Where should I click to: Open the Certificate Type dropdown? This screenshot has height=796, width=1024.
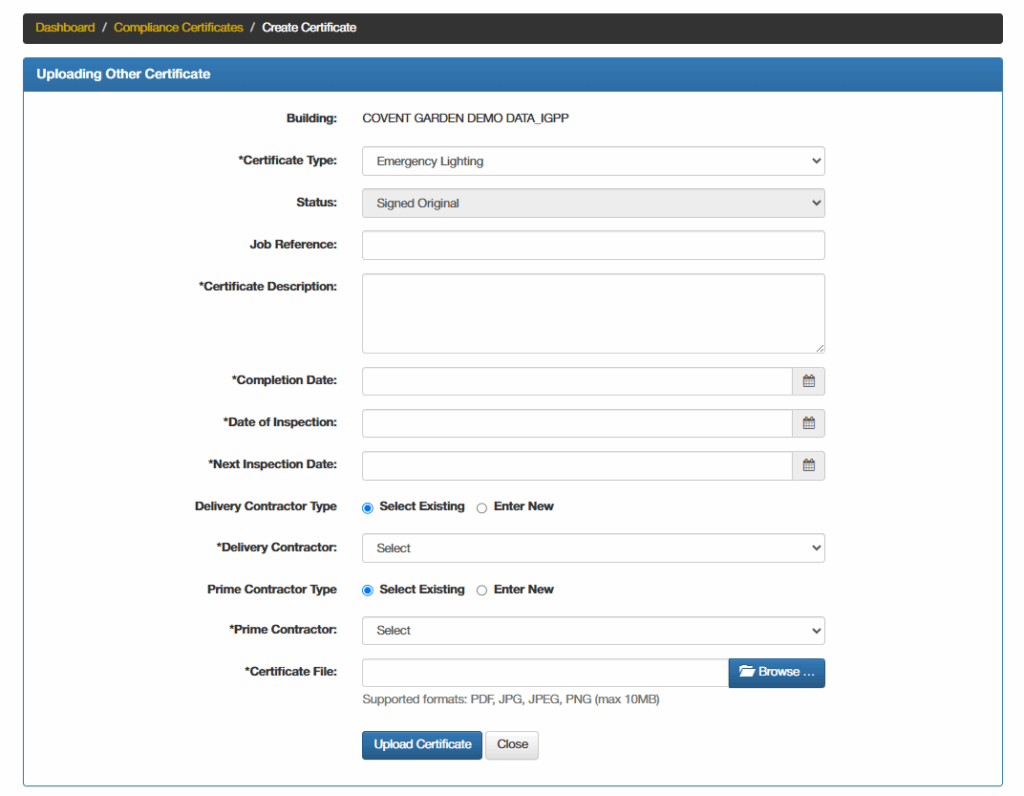click(593, 161)
